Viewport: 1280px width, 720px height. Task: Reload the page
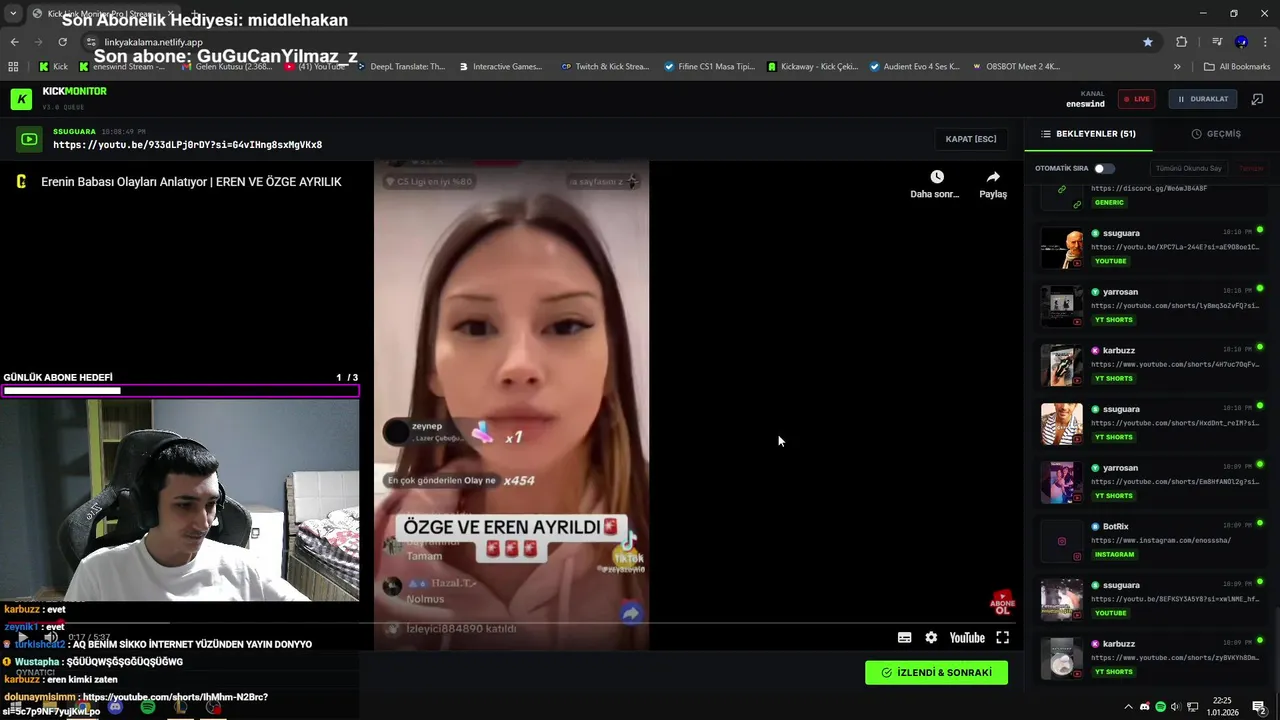point(62,42)
